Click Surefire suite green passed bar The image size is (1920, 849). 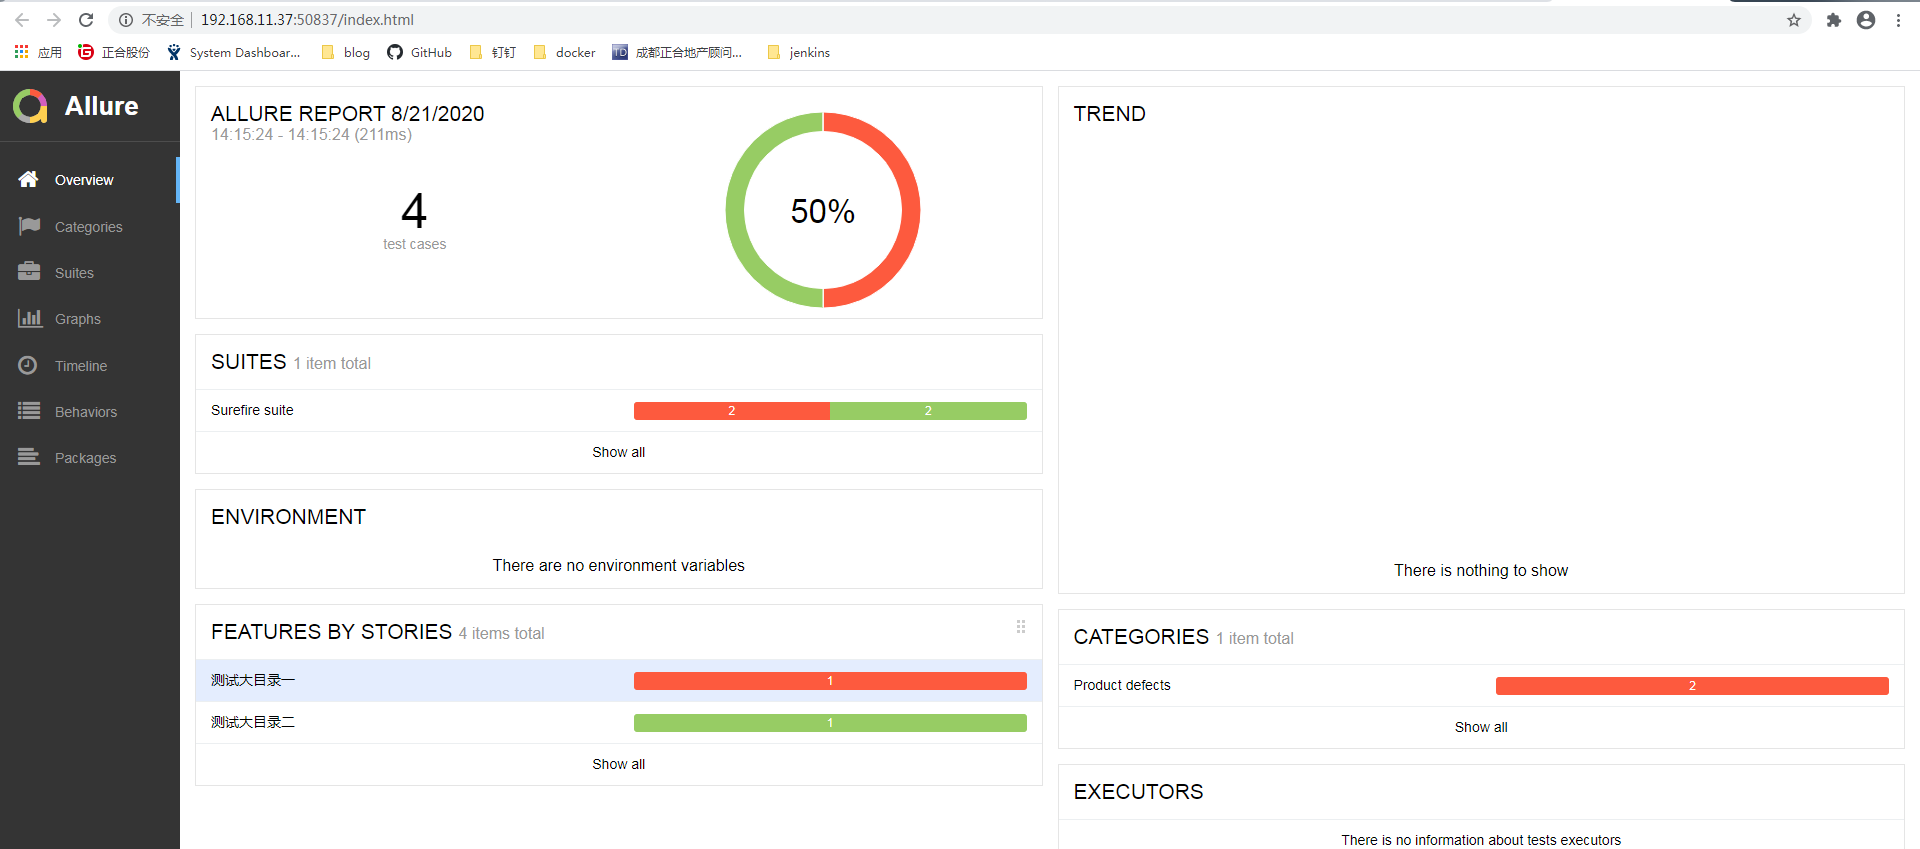click(x=928, y=411)
